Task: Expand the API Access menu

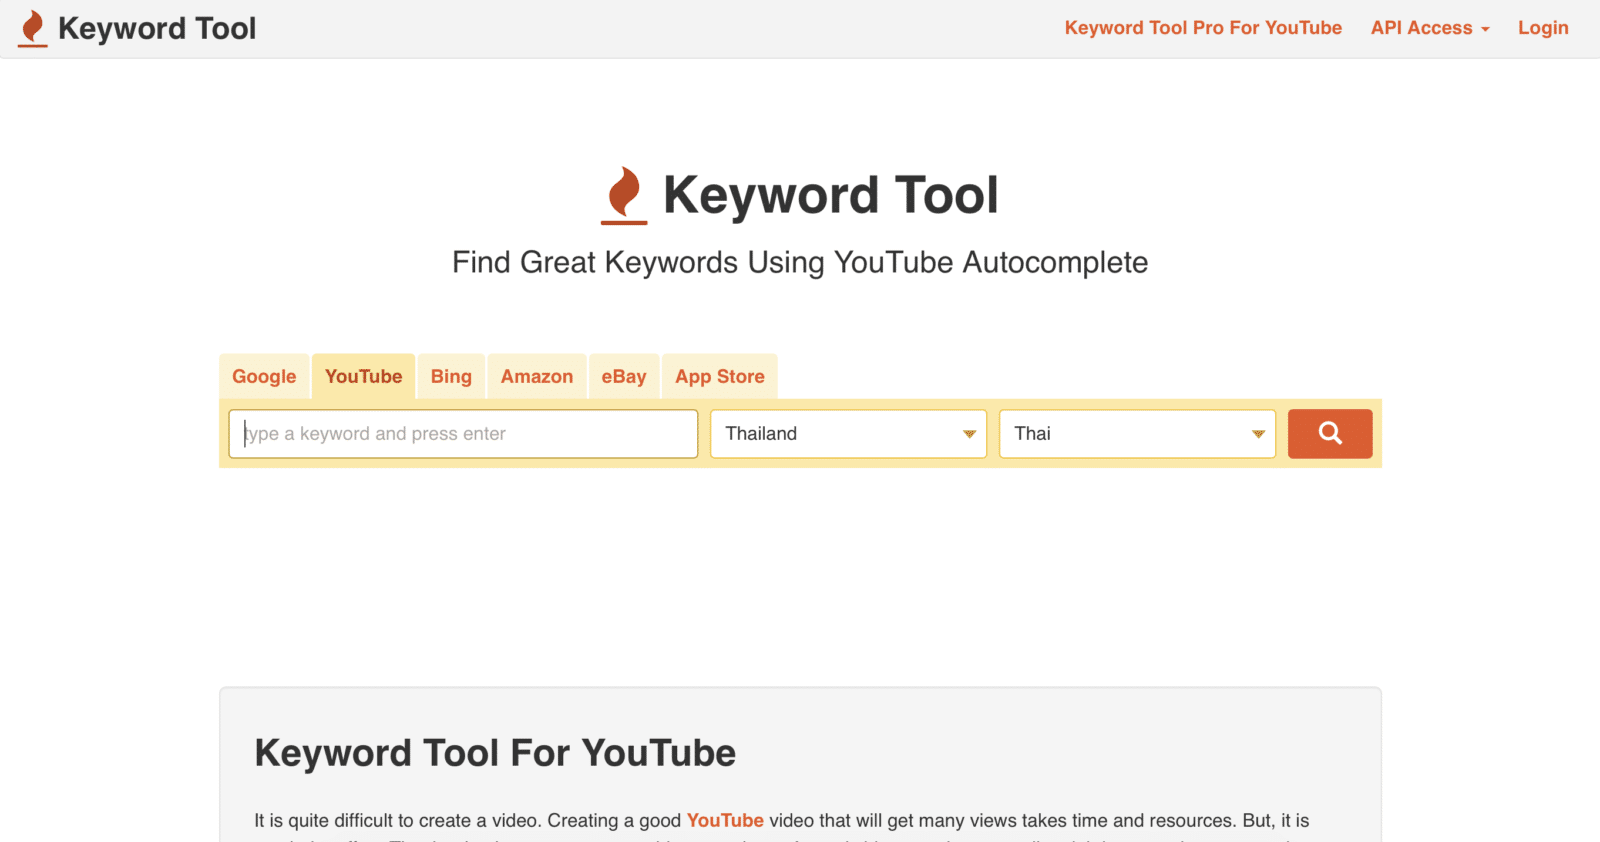Action: click(1421, 28)
